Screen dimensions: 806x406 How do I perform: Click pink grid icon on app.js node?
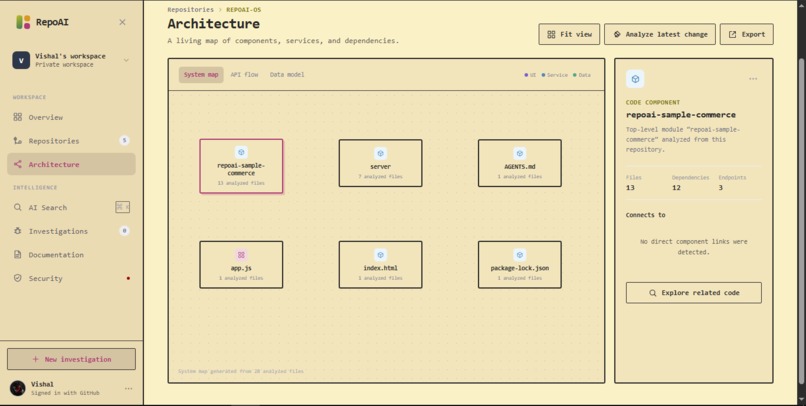[x=241, y=255]
